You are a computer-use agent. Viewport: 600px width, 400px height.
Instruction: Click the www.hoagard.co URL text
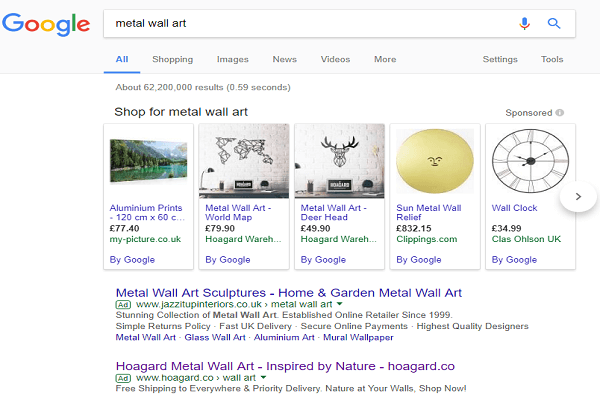click(174, 378)
